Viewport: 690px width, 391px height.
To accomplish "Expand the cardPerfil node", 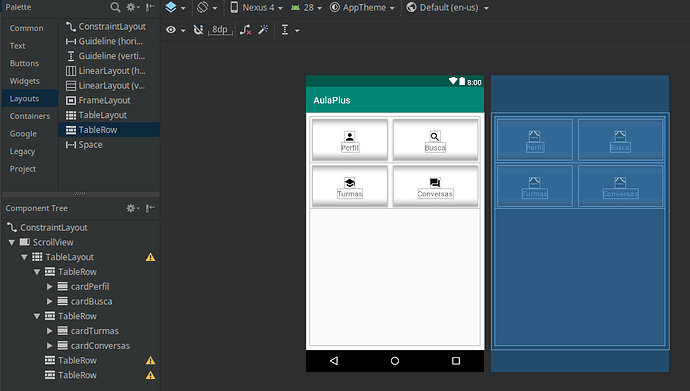I will click(50, 287).
